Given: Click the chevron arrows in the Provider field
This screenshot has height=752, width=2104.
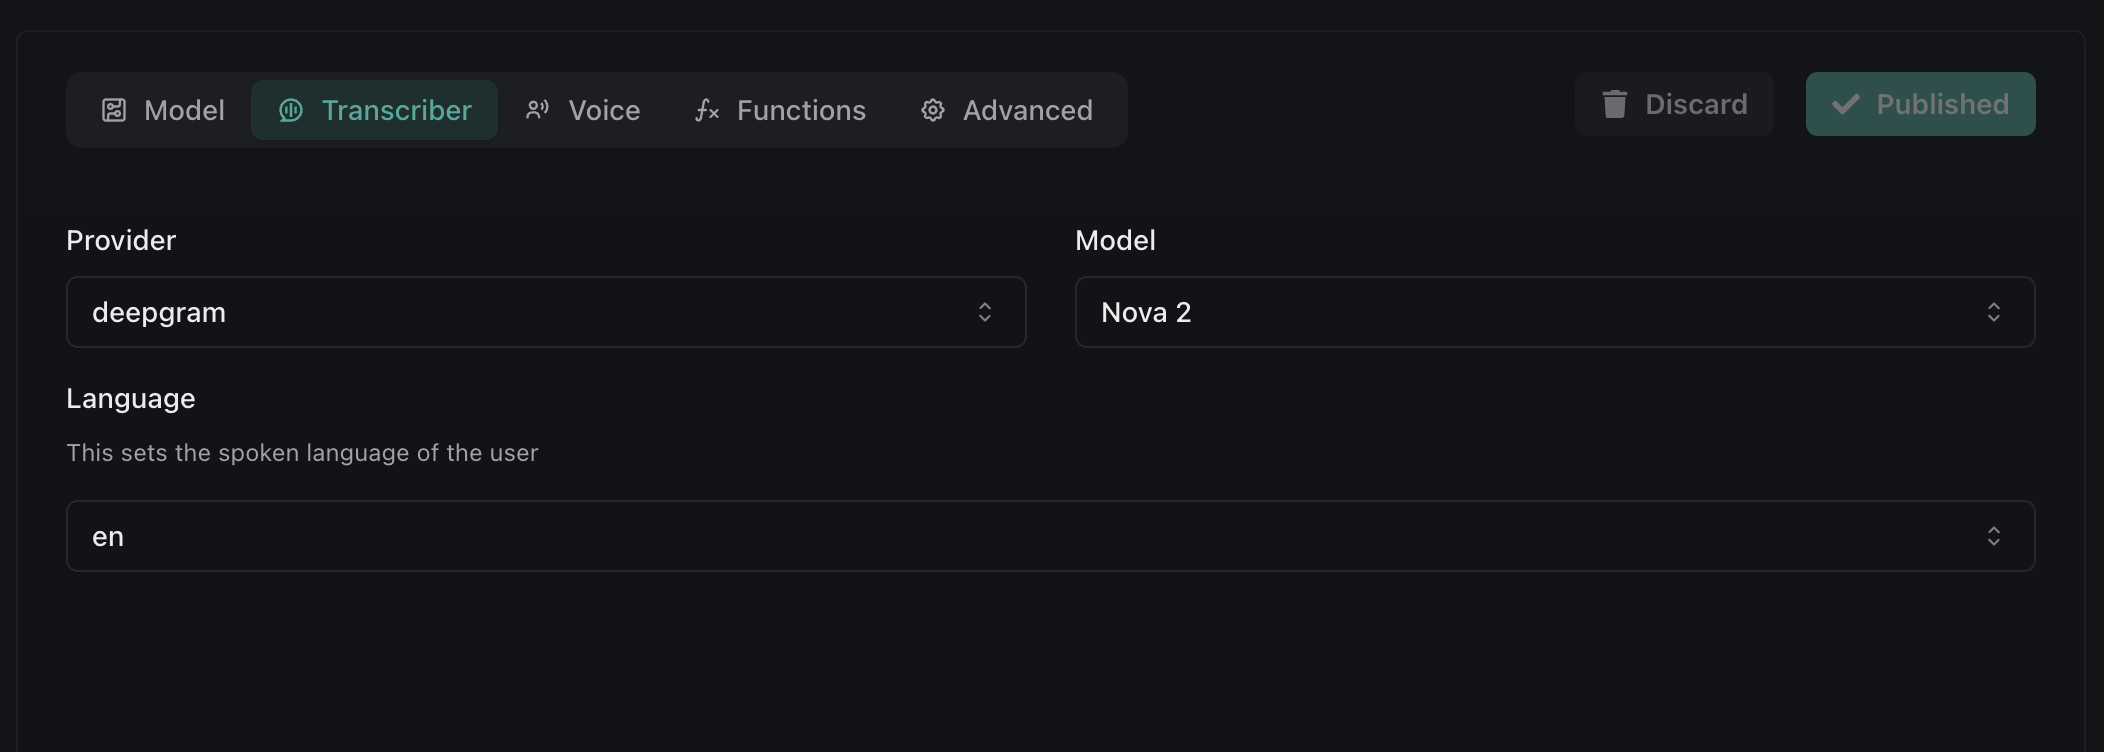Looking at the screenshot, I should pos(985,312).
